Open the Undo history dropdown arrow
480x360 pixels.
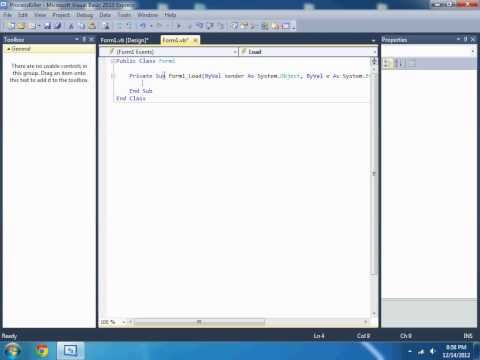click(151, 26)
